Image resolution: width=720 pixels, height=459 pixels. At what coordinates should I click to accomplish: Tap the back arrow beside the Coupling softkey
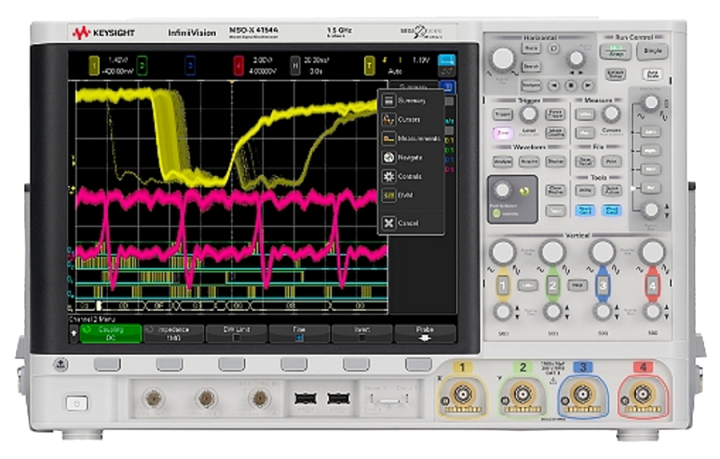[73, 334]
